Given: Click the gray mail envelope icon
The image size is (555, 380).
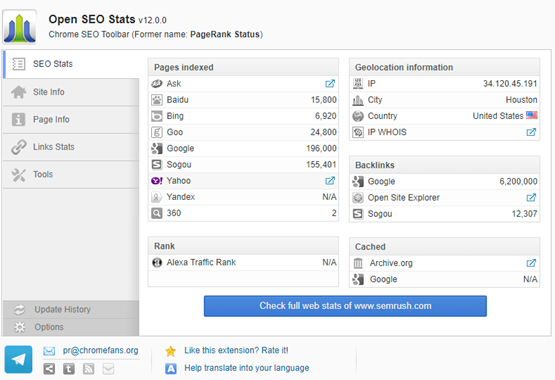Looking at the screenshot, I should pos(108,369).
